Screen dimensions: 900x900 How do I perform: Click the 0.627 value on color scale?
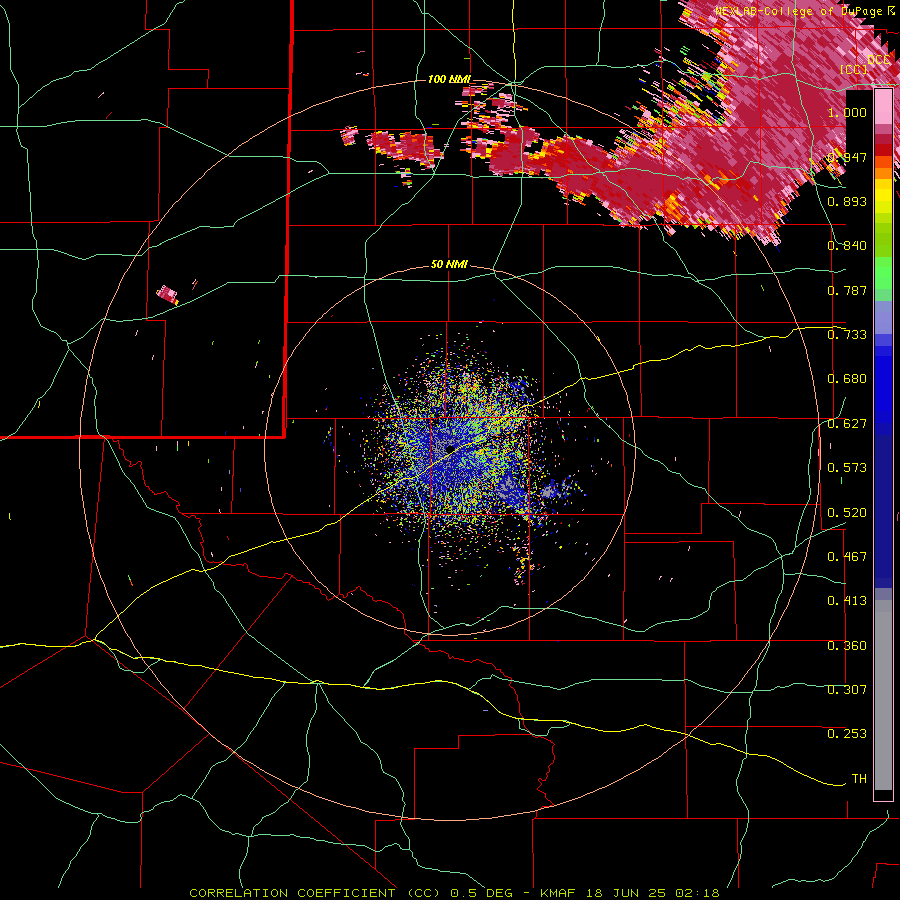847,424
